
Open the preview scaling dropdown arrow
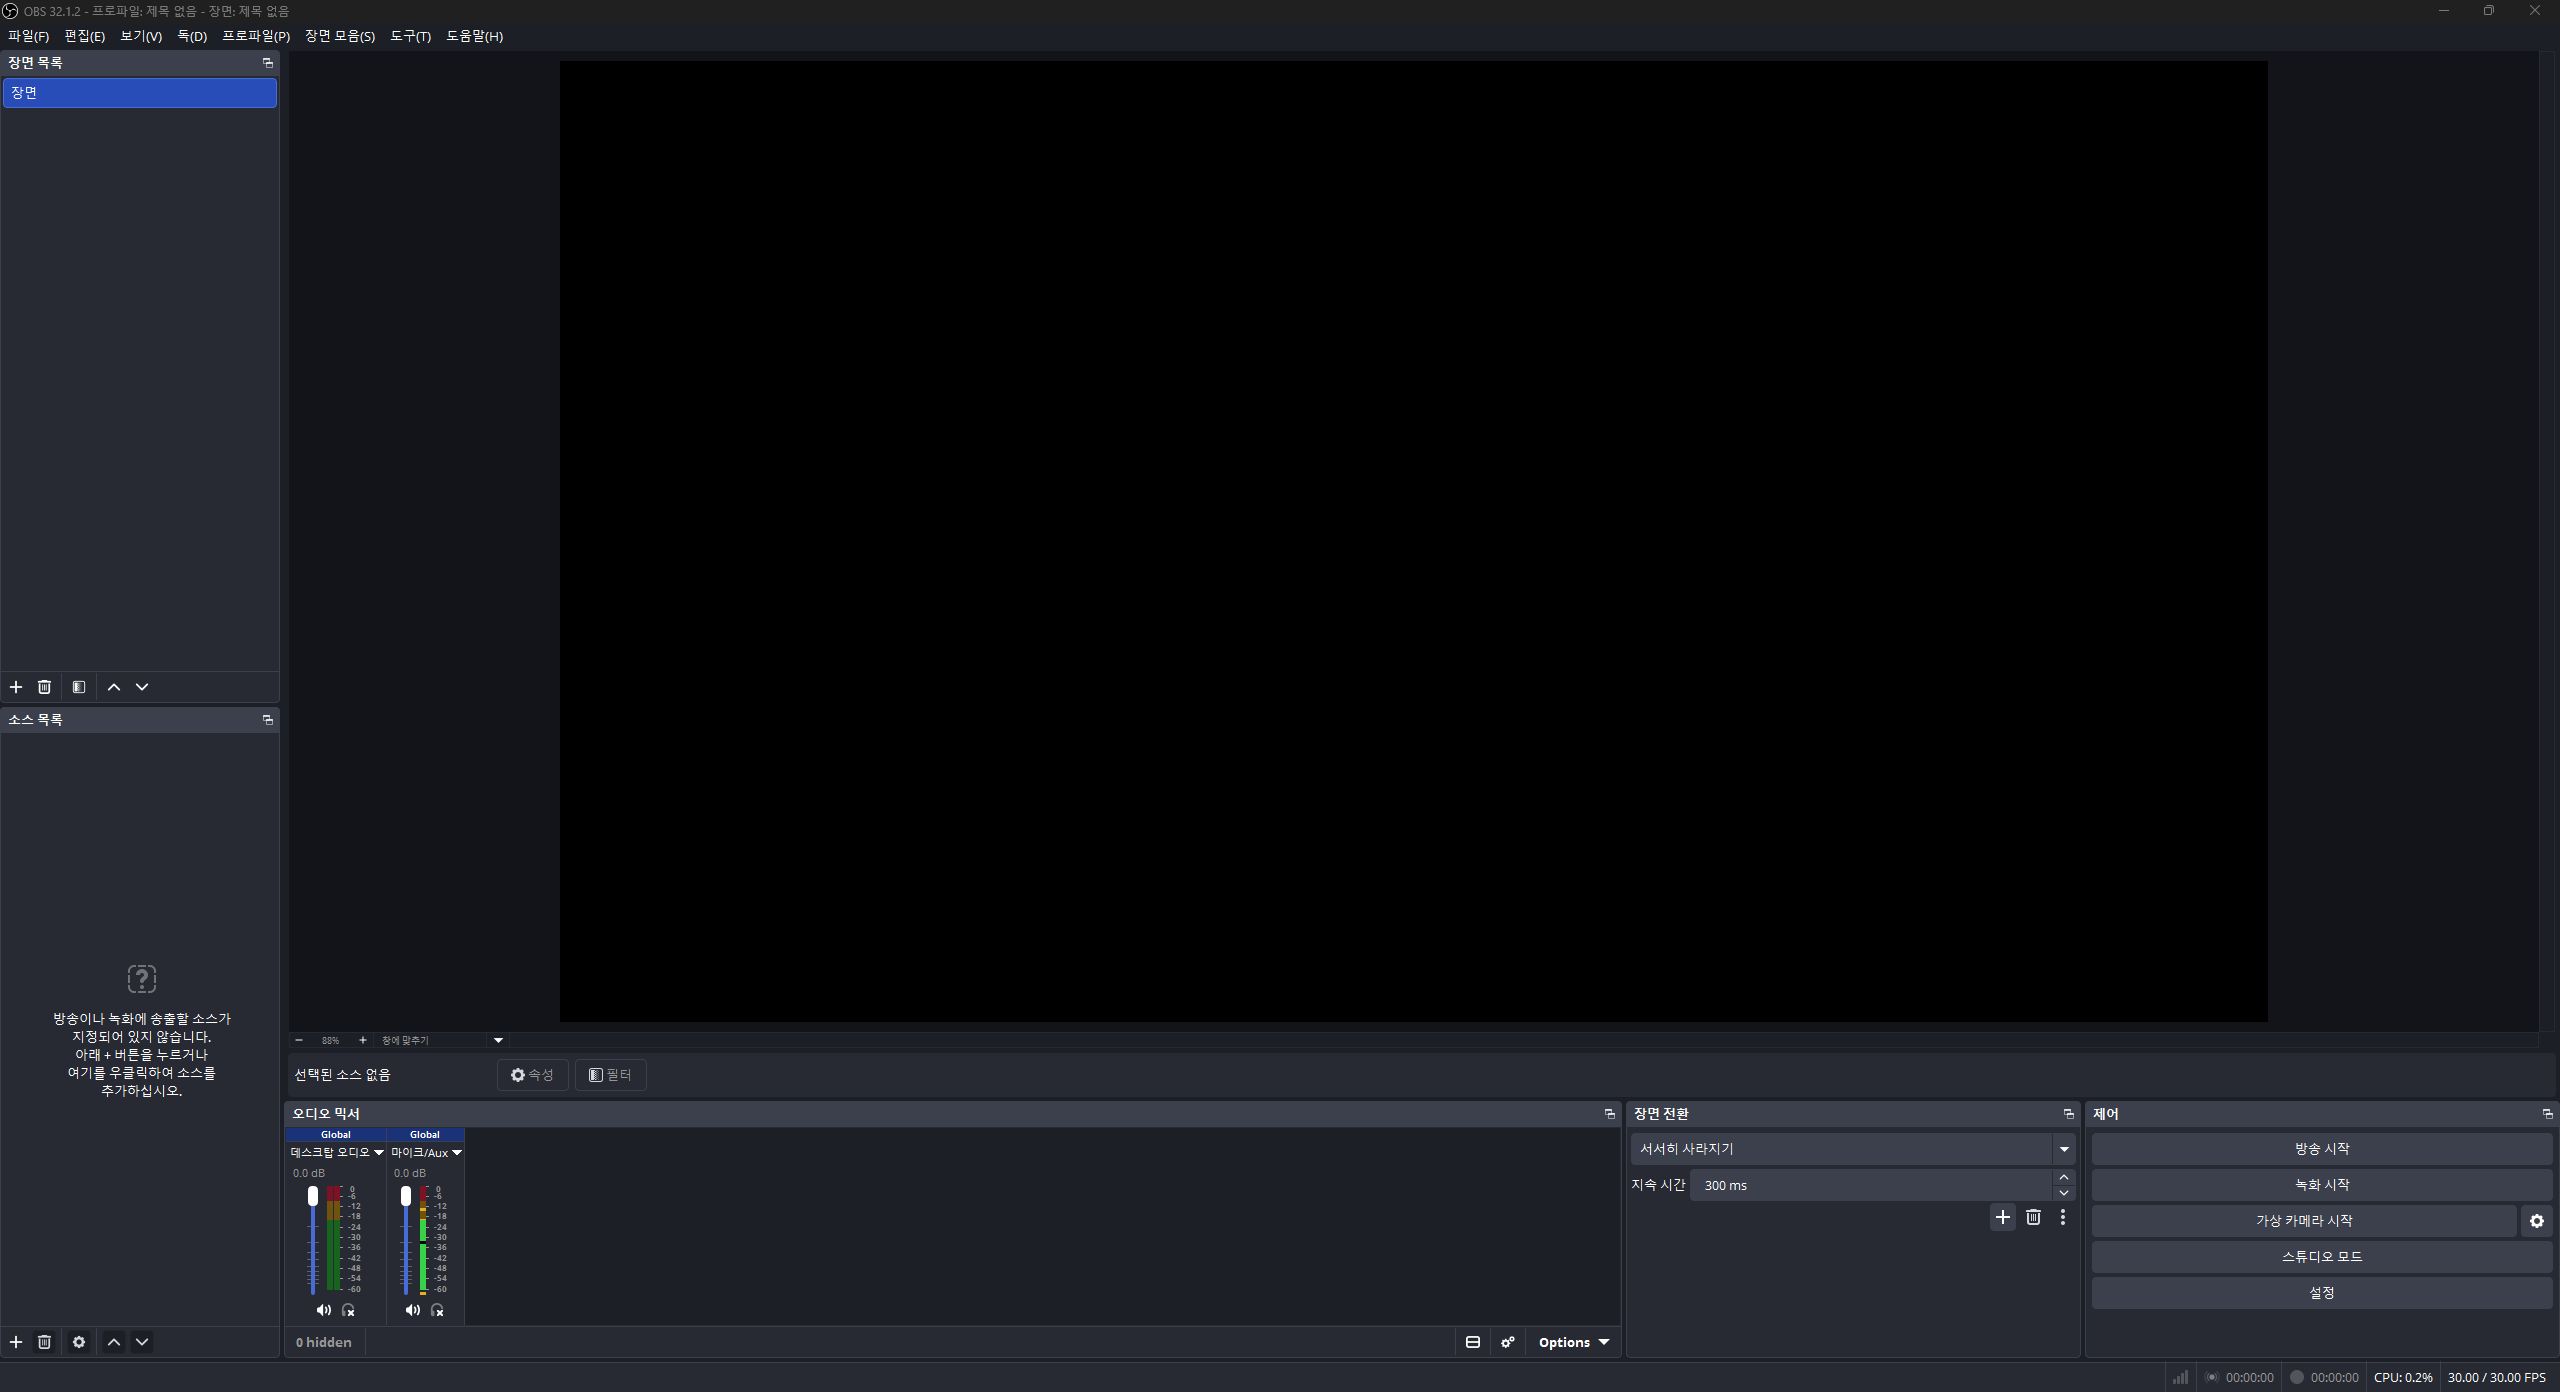[498, 1040]
